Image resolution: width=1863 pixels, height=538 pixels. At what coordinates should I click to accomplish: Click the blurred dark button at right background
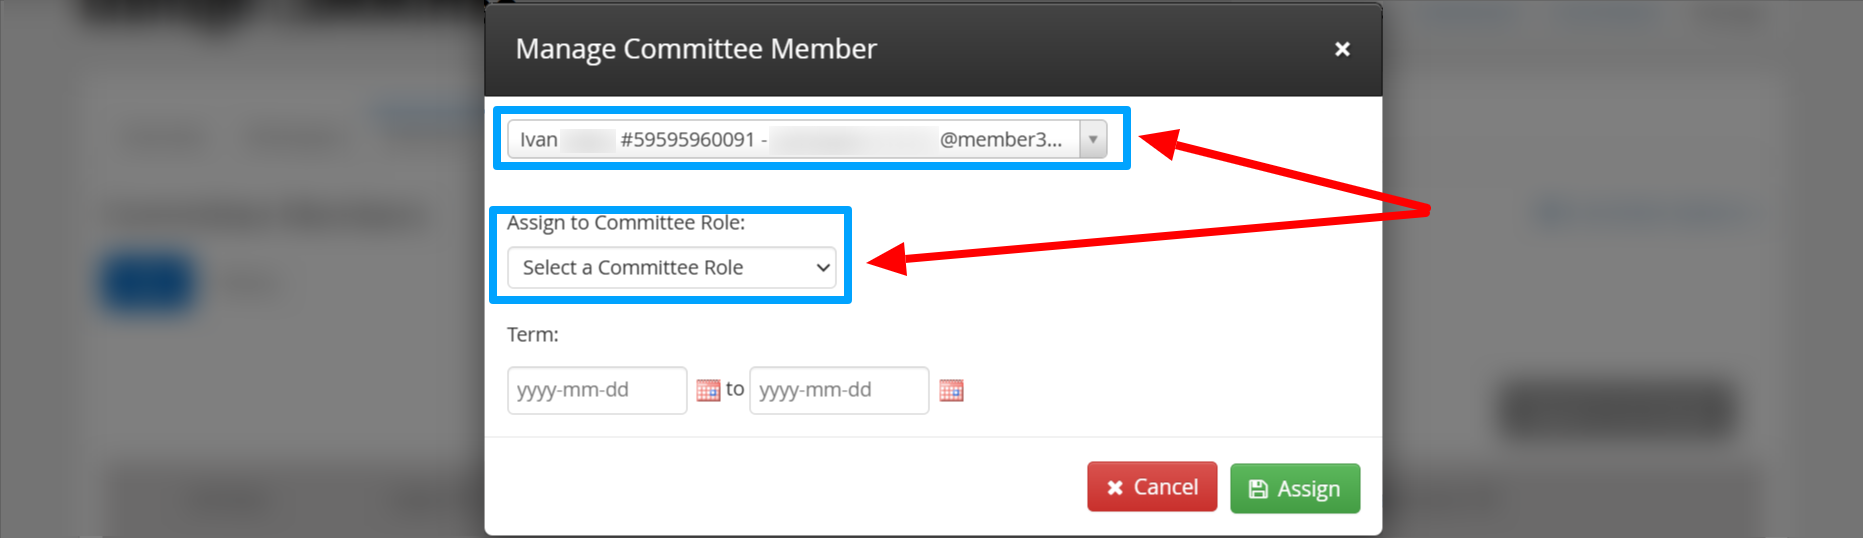point(1617,410)
